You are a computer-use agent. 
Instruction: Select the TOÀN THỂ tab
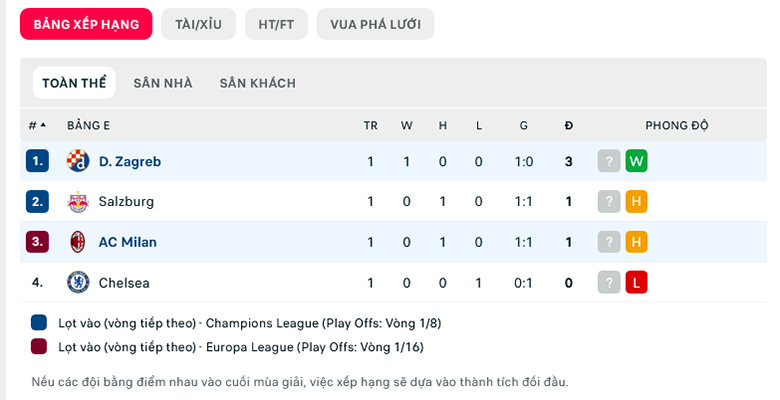[74, 83]
